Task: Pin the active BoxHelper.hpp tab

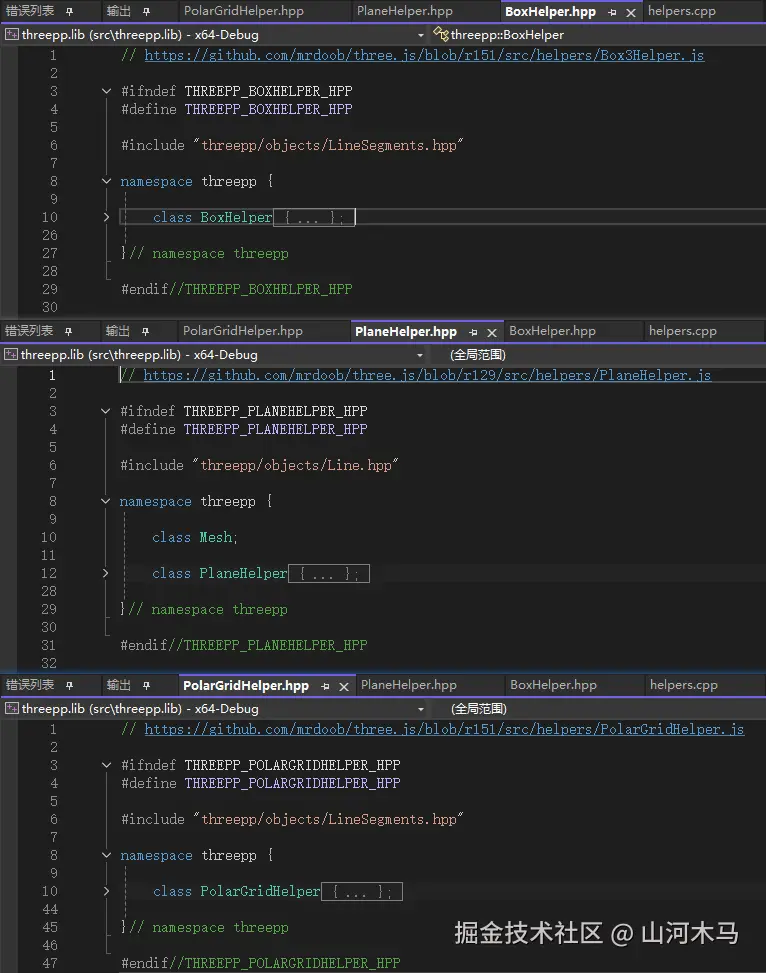Action: click(613, 12)
